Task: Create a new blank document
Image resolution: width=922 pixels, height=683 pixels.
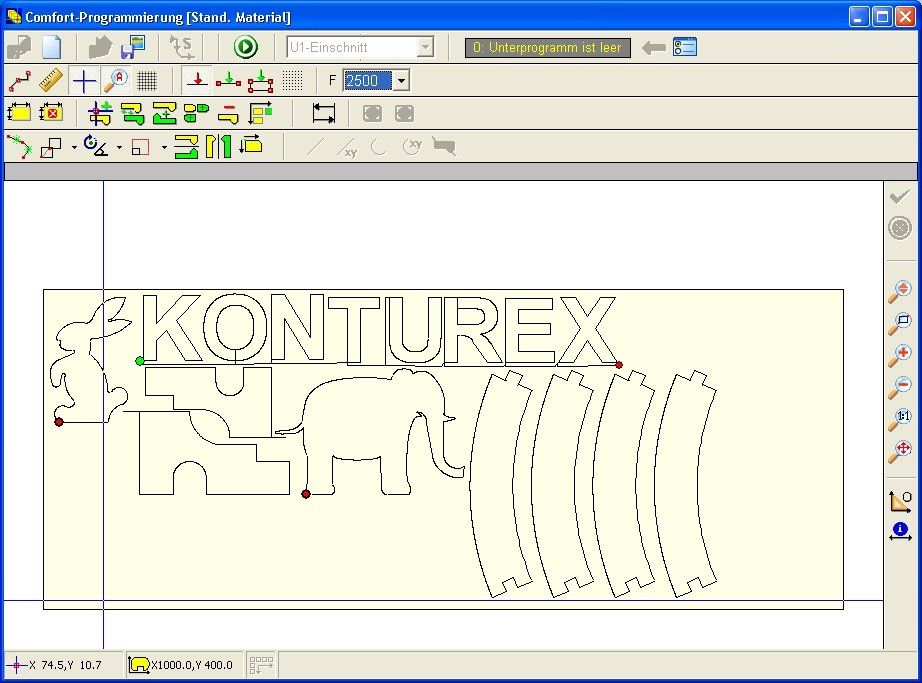Action: 51,47
